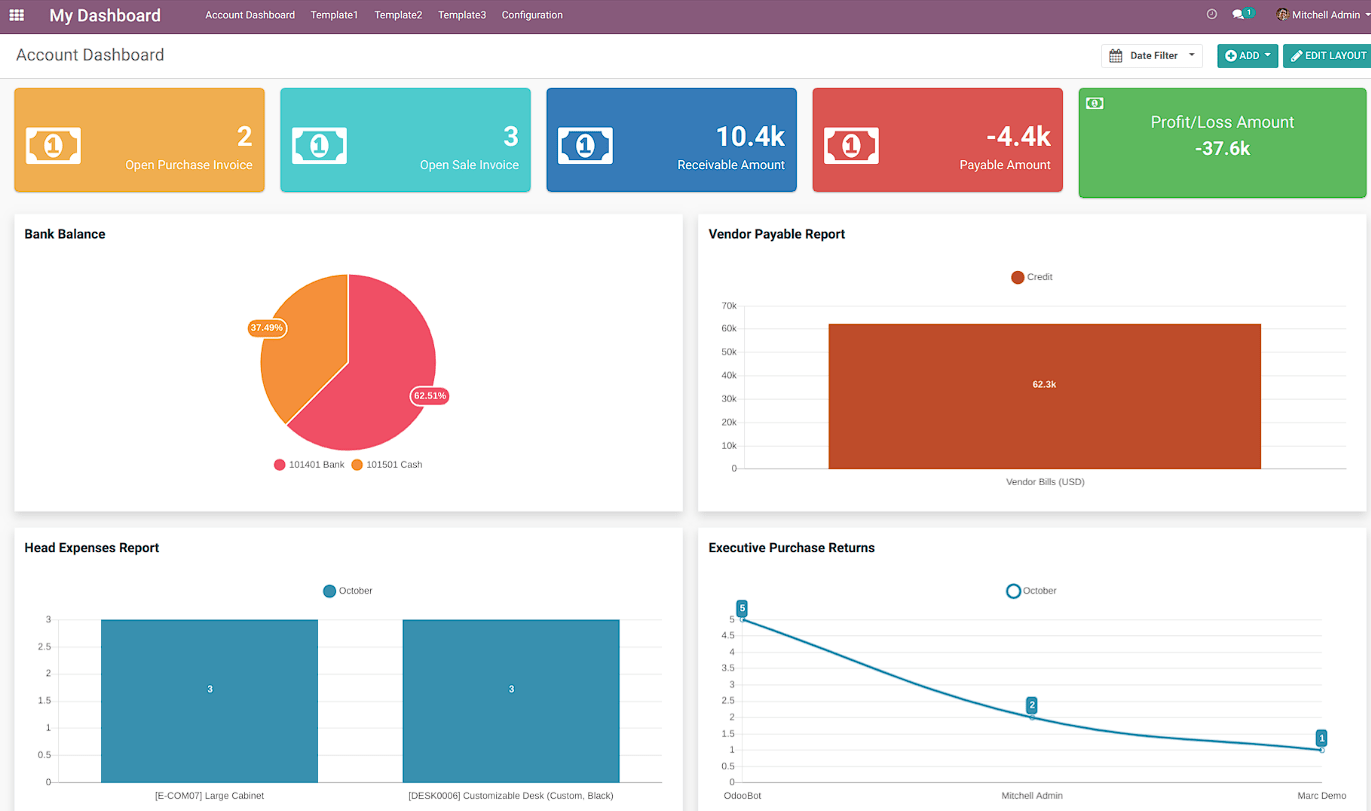Click the Profit/Loss Amount small money icon
The width and height of the screenshot is (1371, 811).
pyautogui.click(x=1095, y=103)
